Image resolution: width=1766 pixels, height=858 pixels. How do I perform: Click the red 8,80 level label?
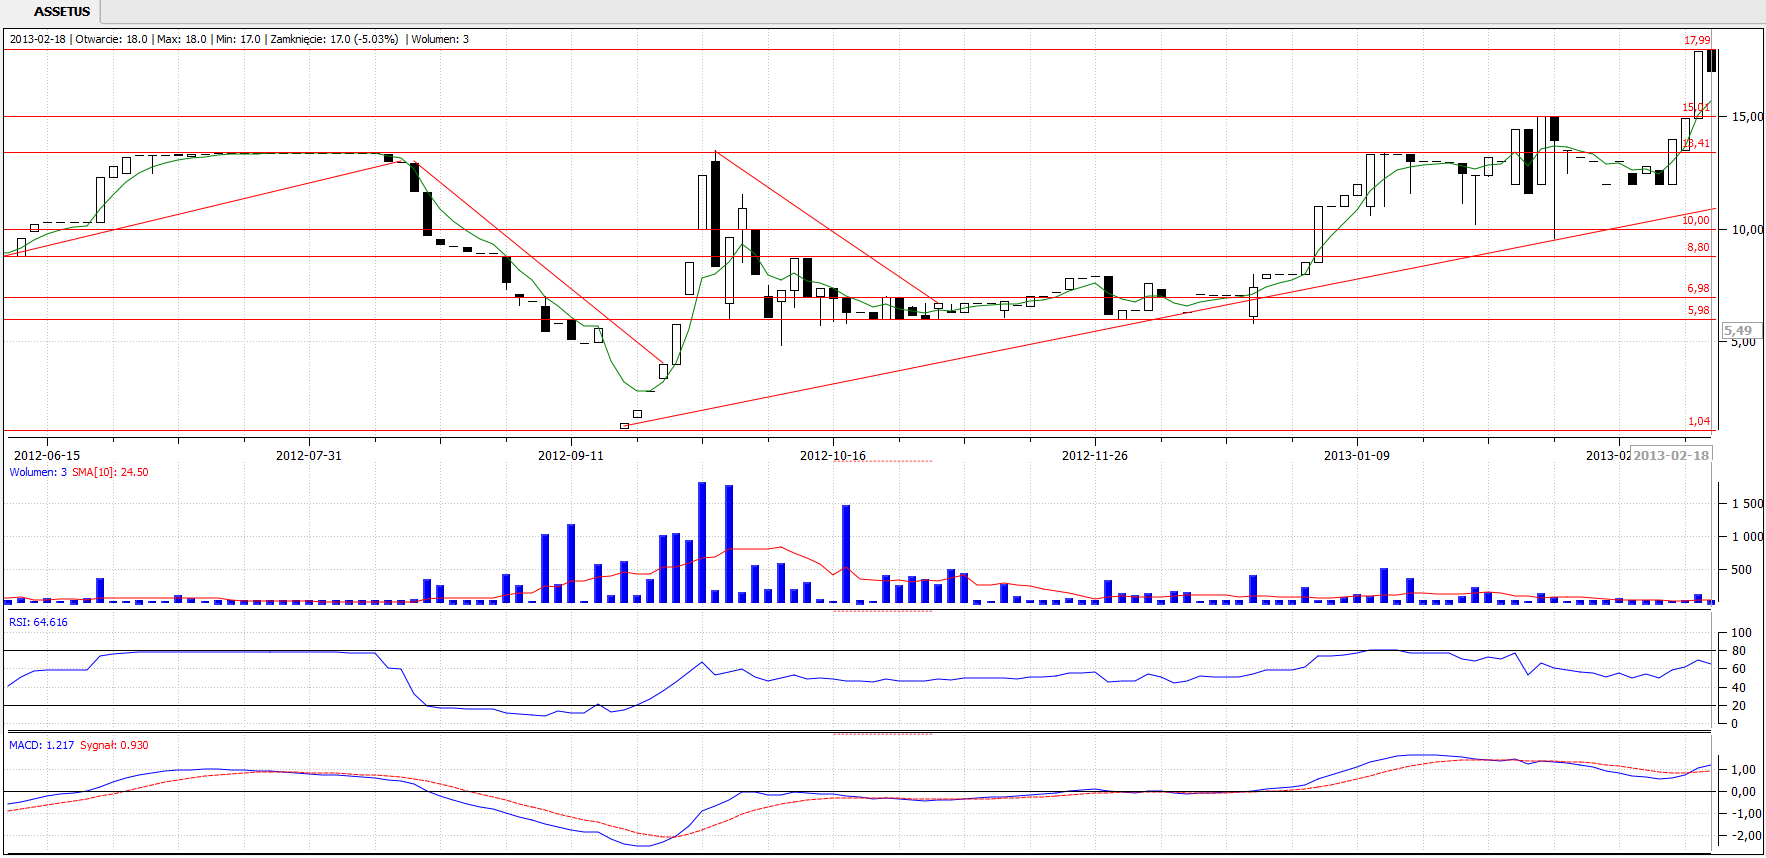(x=1698, y=248)
